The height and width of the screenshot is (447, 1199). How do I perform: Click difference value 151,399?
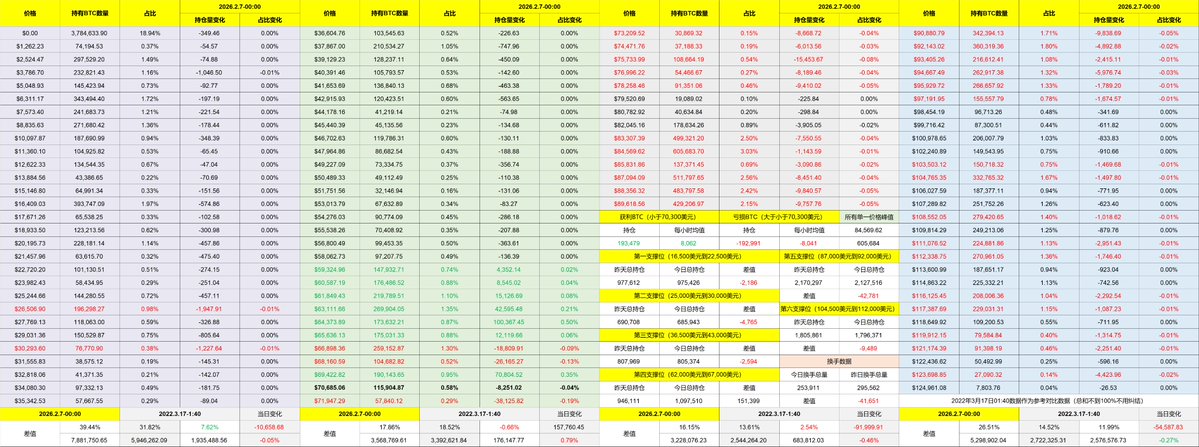[749, 400]
